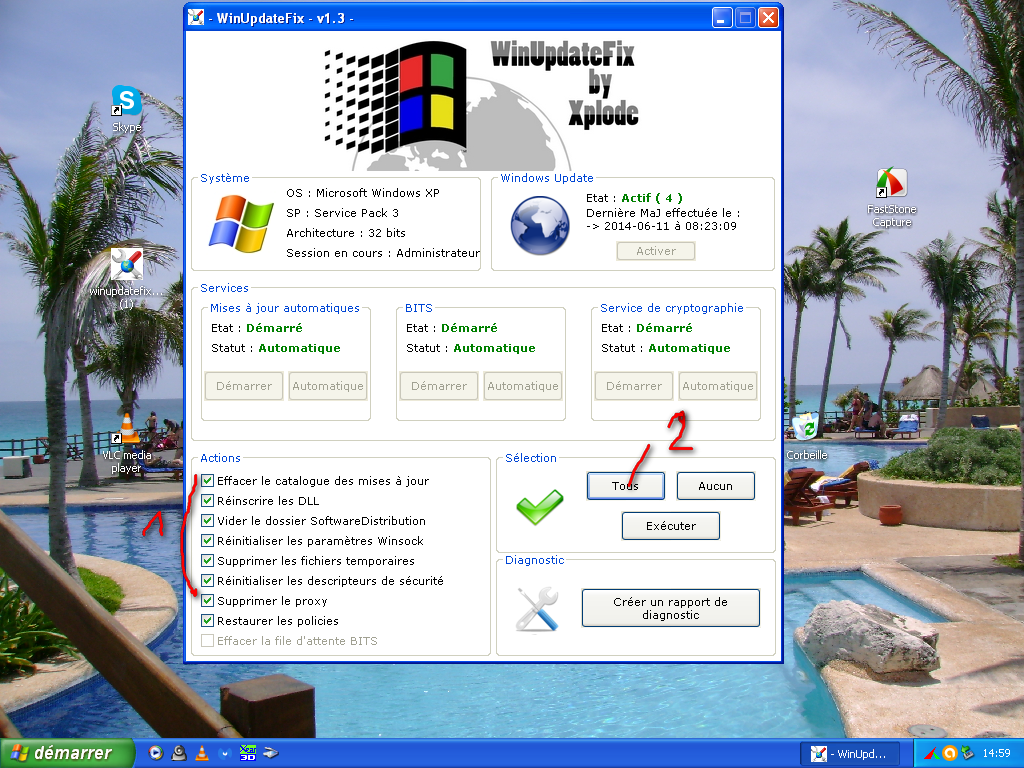This screenshot has width=1024, height=768.
Task: Launch Windows Media Player from quick launch
Action: point(155,753)
